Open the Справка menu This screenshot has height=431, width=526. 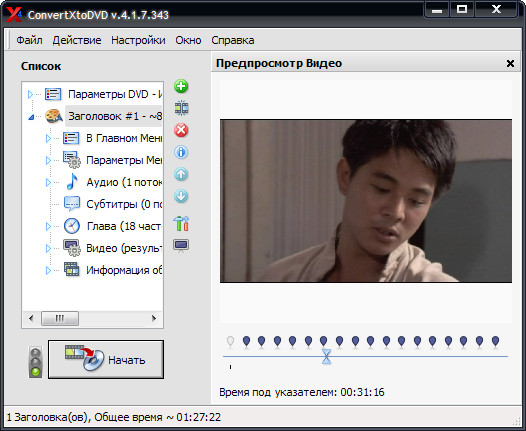[233, 40]
